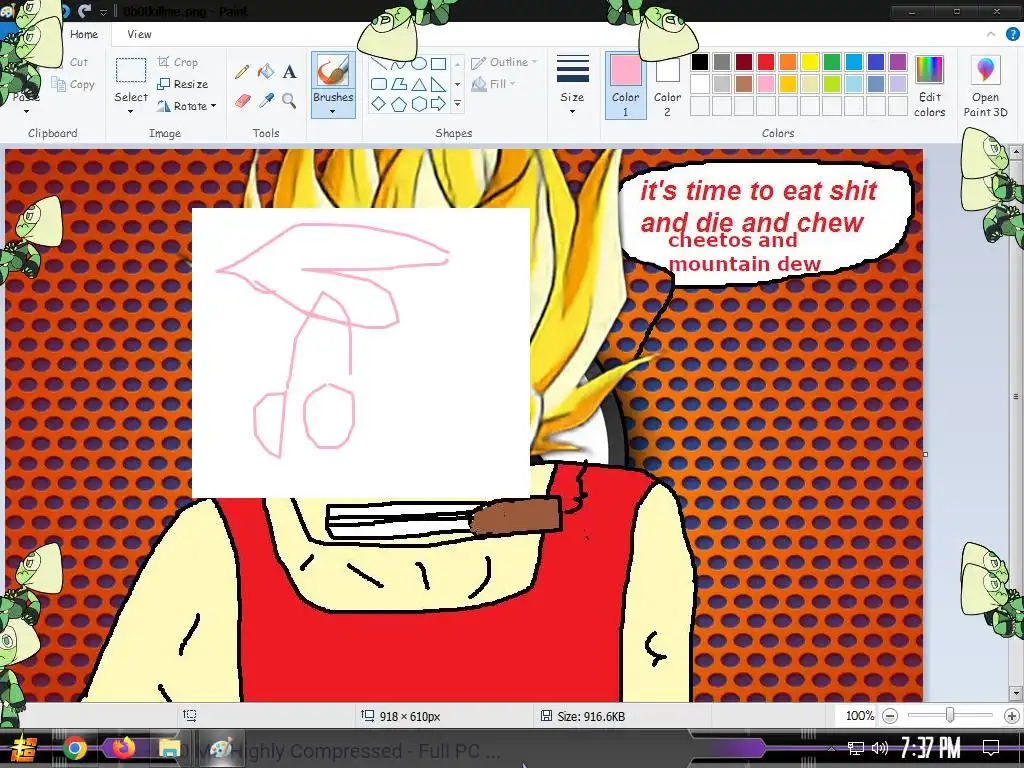The height and width of the screenshot is (768, 1024).
Task: Click the volume icon in system tray
Action: coord(880,748)
